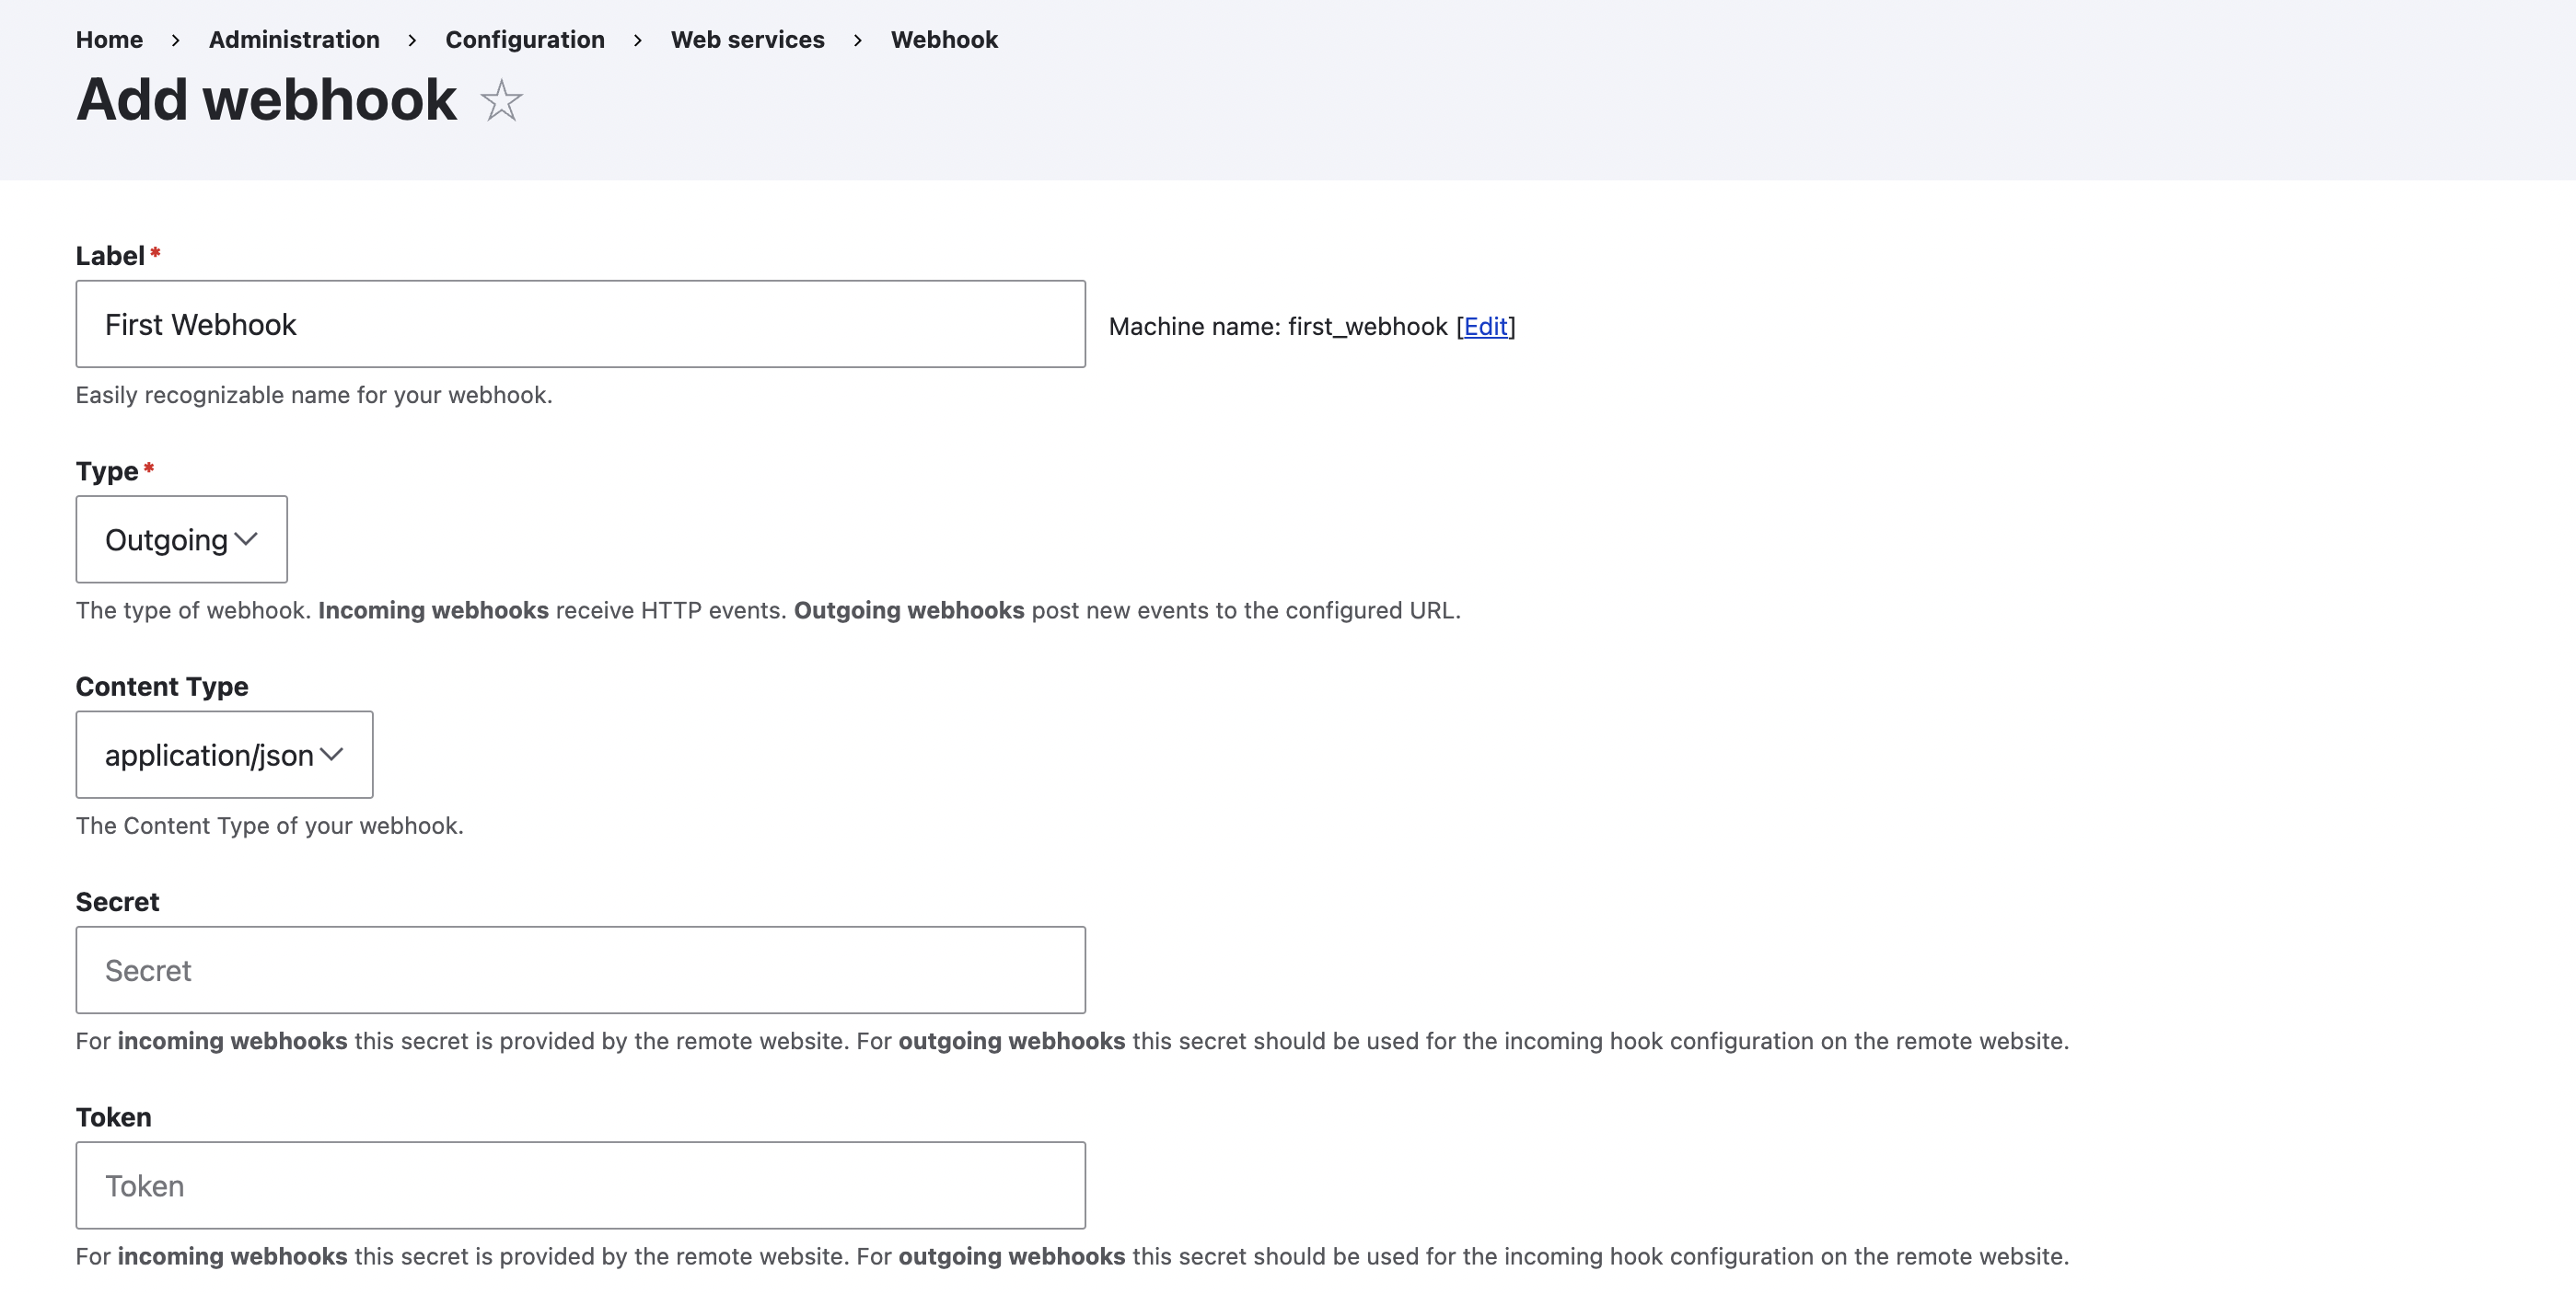This screenshot has height=1294, width=2576.
Task: Click into the Token text field
Action: pyautogui.click(x=580, y=1185)
